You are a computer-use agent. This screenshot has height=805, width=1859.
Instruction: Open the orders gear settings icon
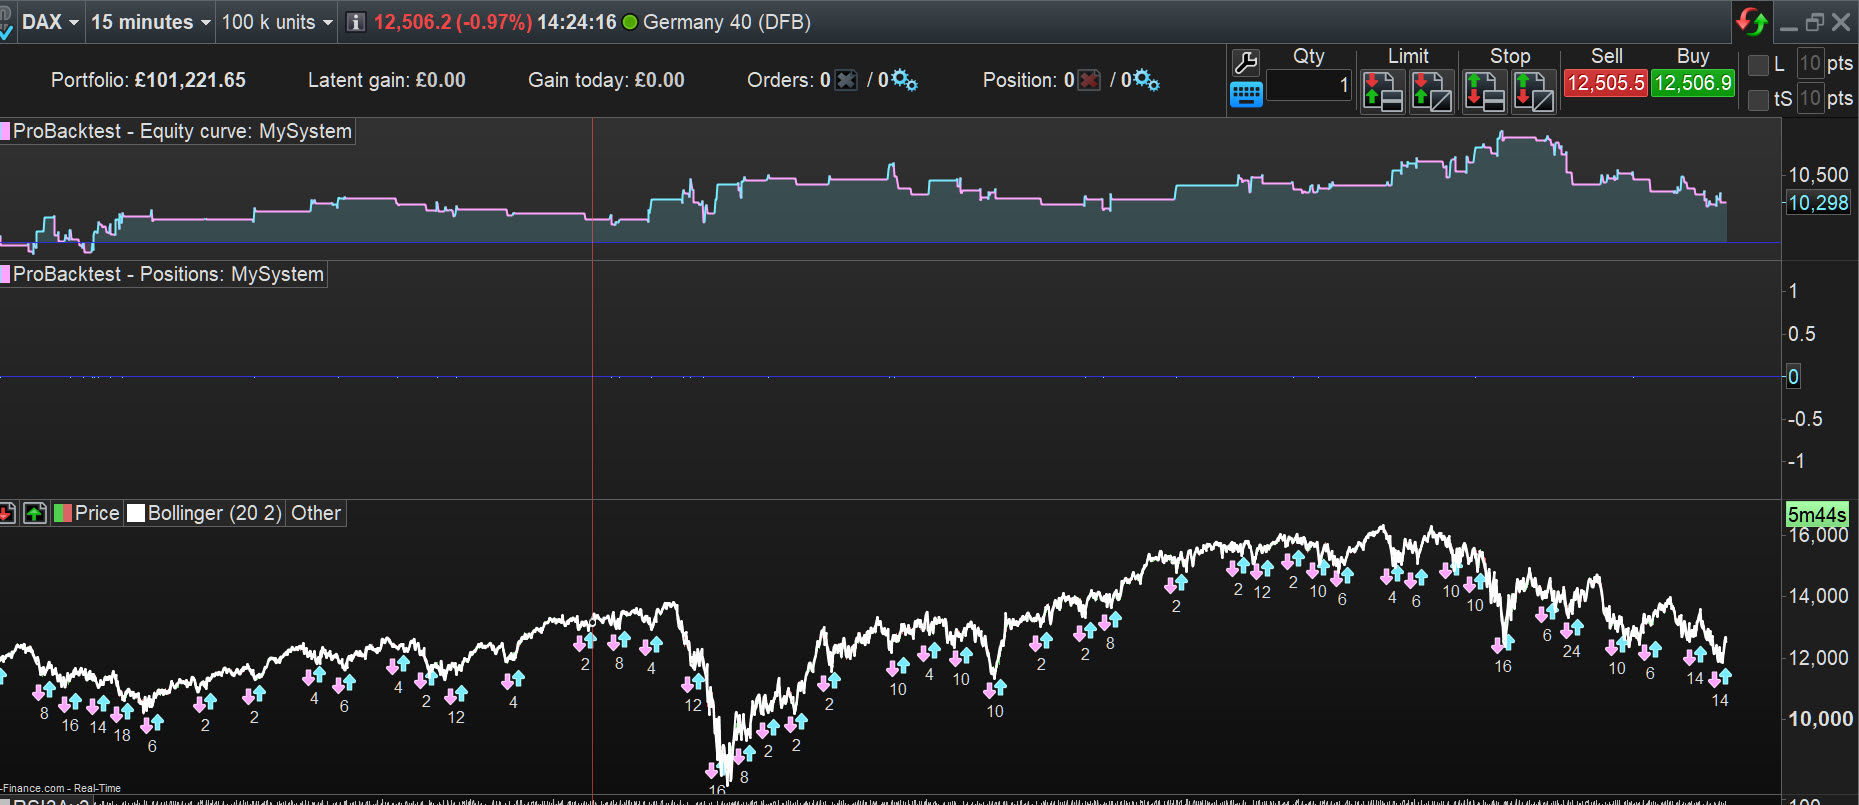904,80
